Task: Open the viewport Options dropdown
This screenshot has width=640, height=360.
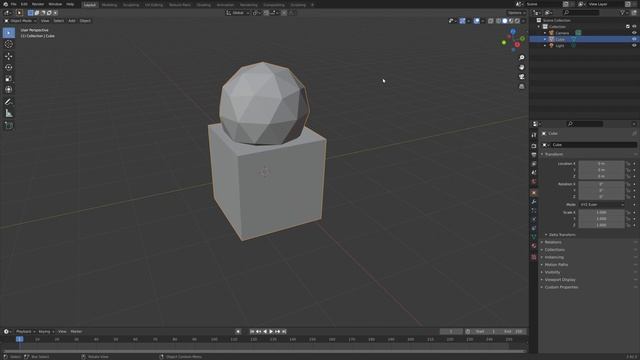Action: [516, 13]
